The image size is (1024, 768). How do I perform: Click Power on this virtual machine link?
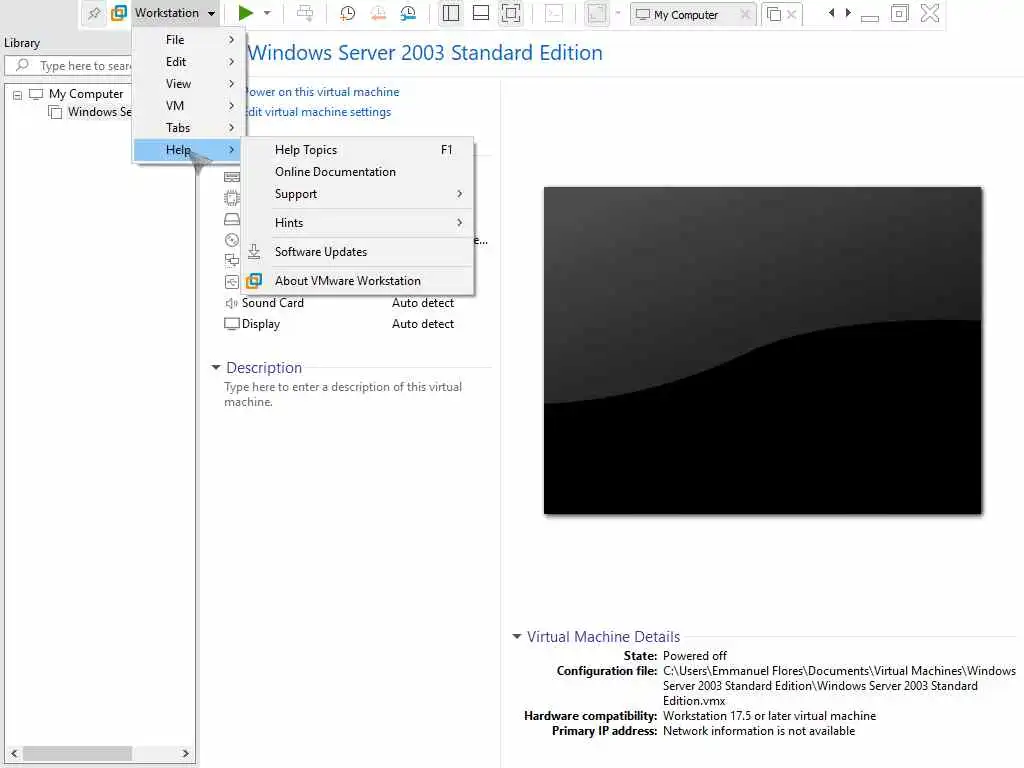tap(322, 92)
